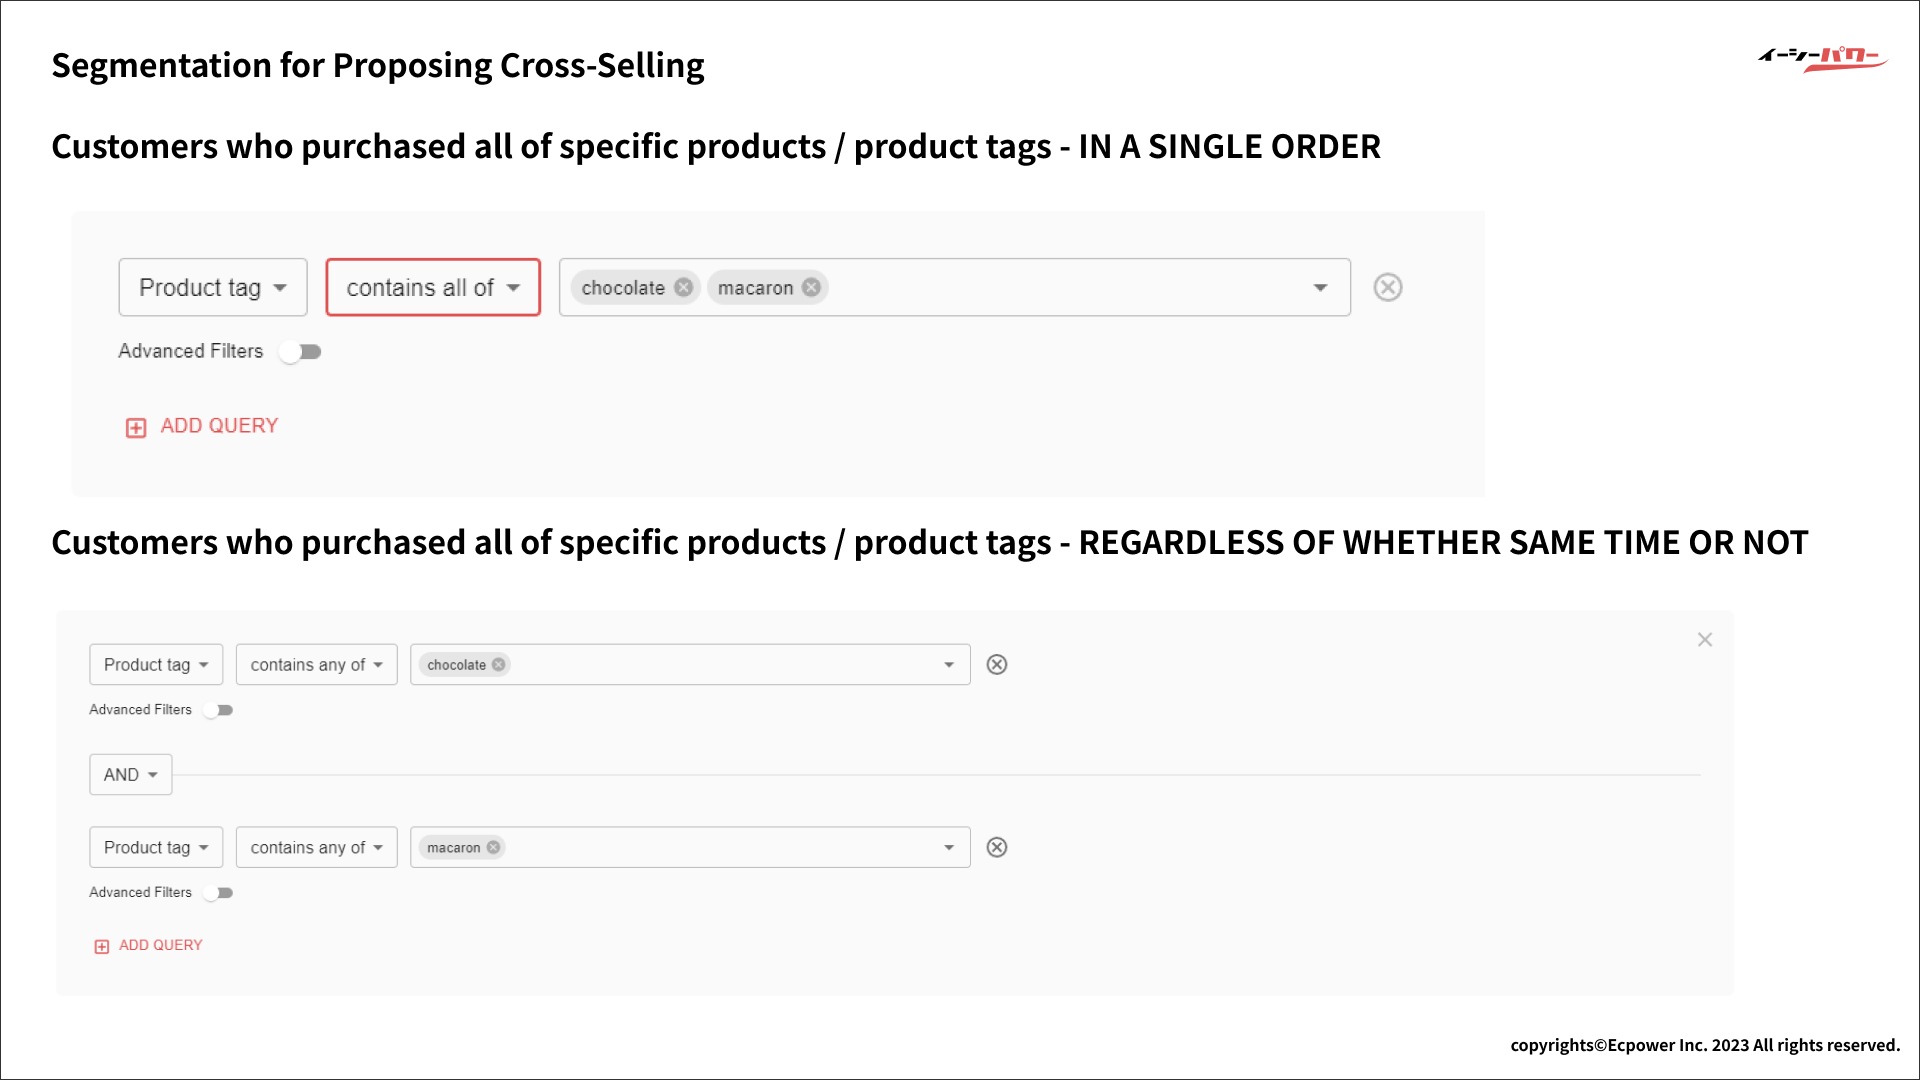Enable Advanced Filters under chocolate query
The height and width of the screenshot is (1080, 1920).
click(x=218, y=710)
